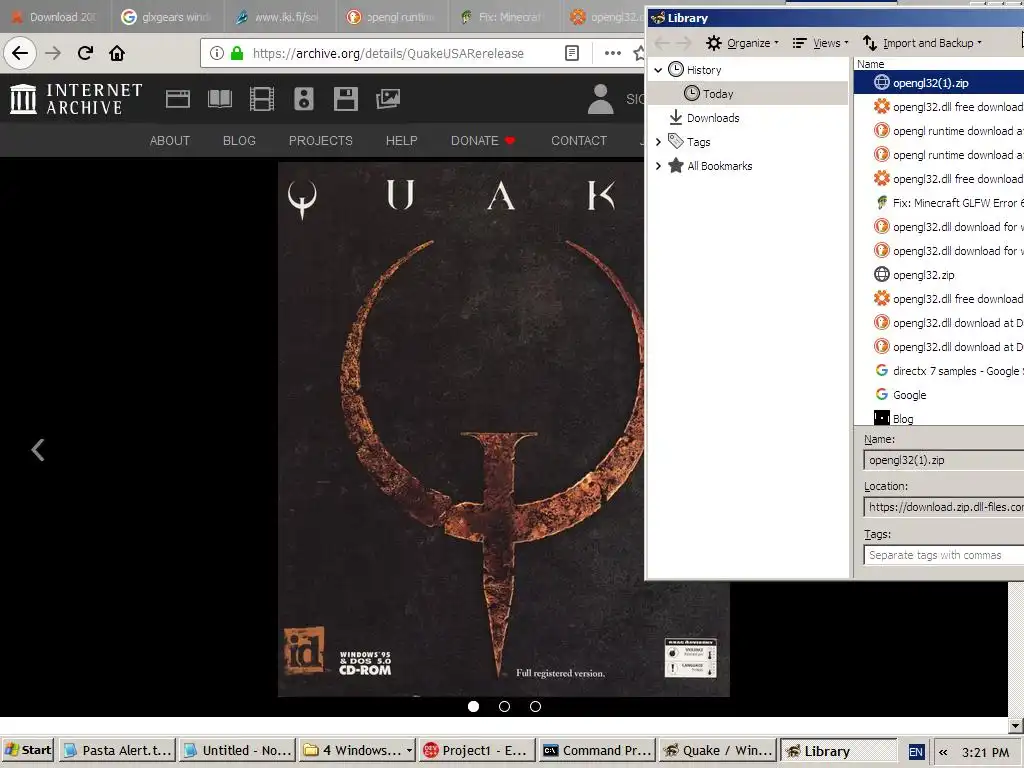Viewport: 1024px width, 768px height.
Task: Select directx 7 samples Google history entry
Action: (x=939, y=370)
